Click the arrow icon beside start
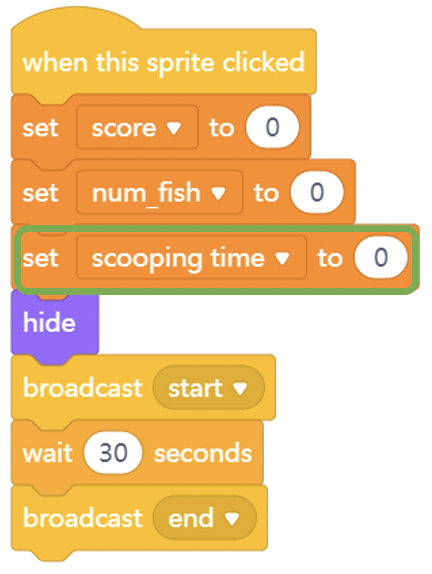 pos(240,388)
